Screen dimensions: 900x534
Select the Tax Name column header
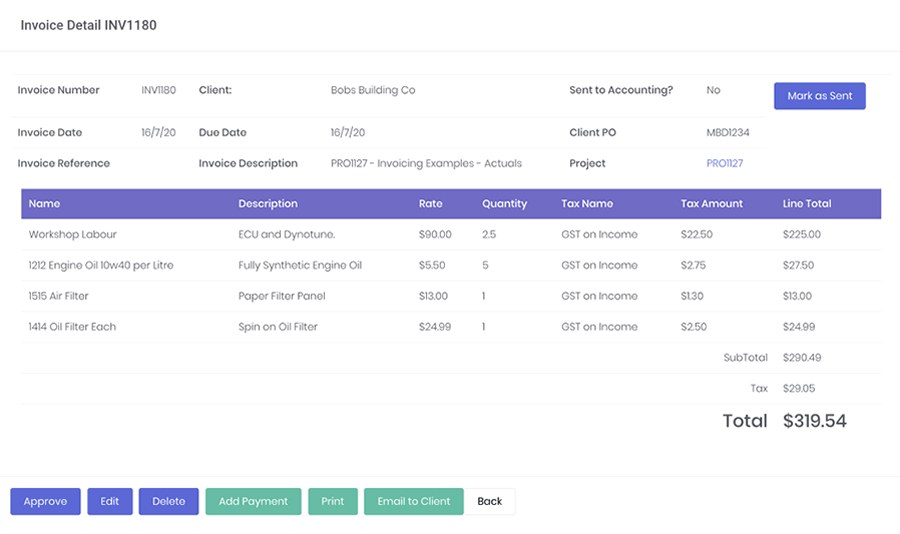point(587,204)
